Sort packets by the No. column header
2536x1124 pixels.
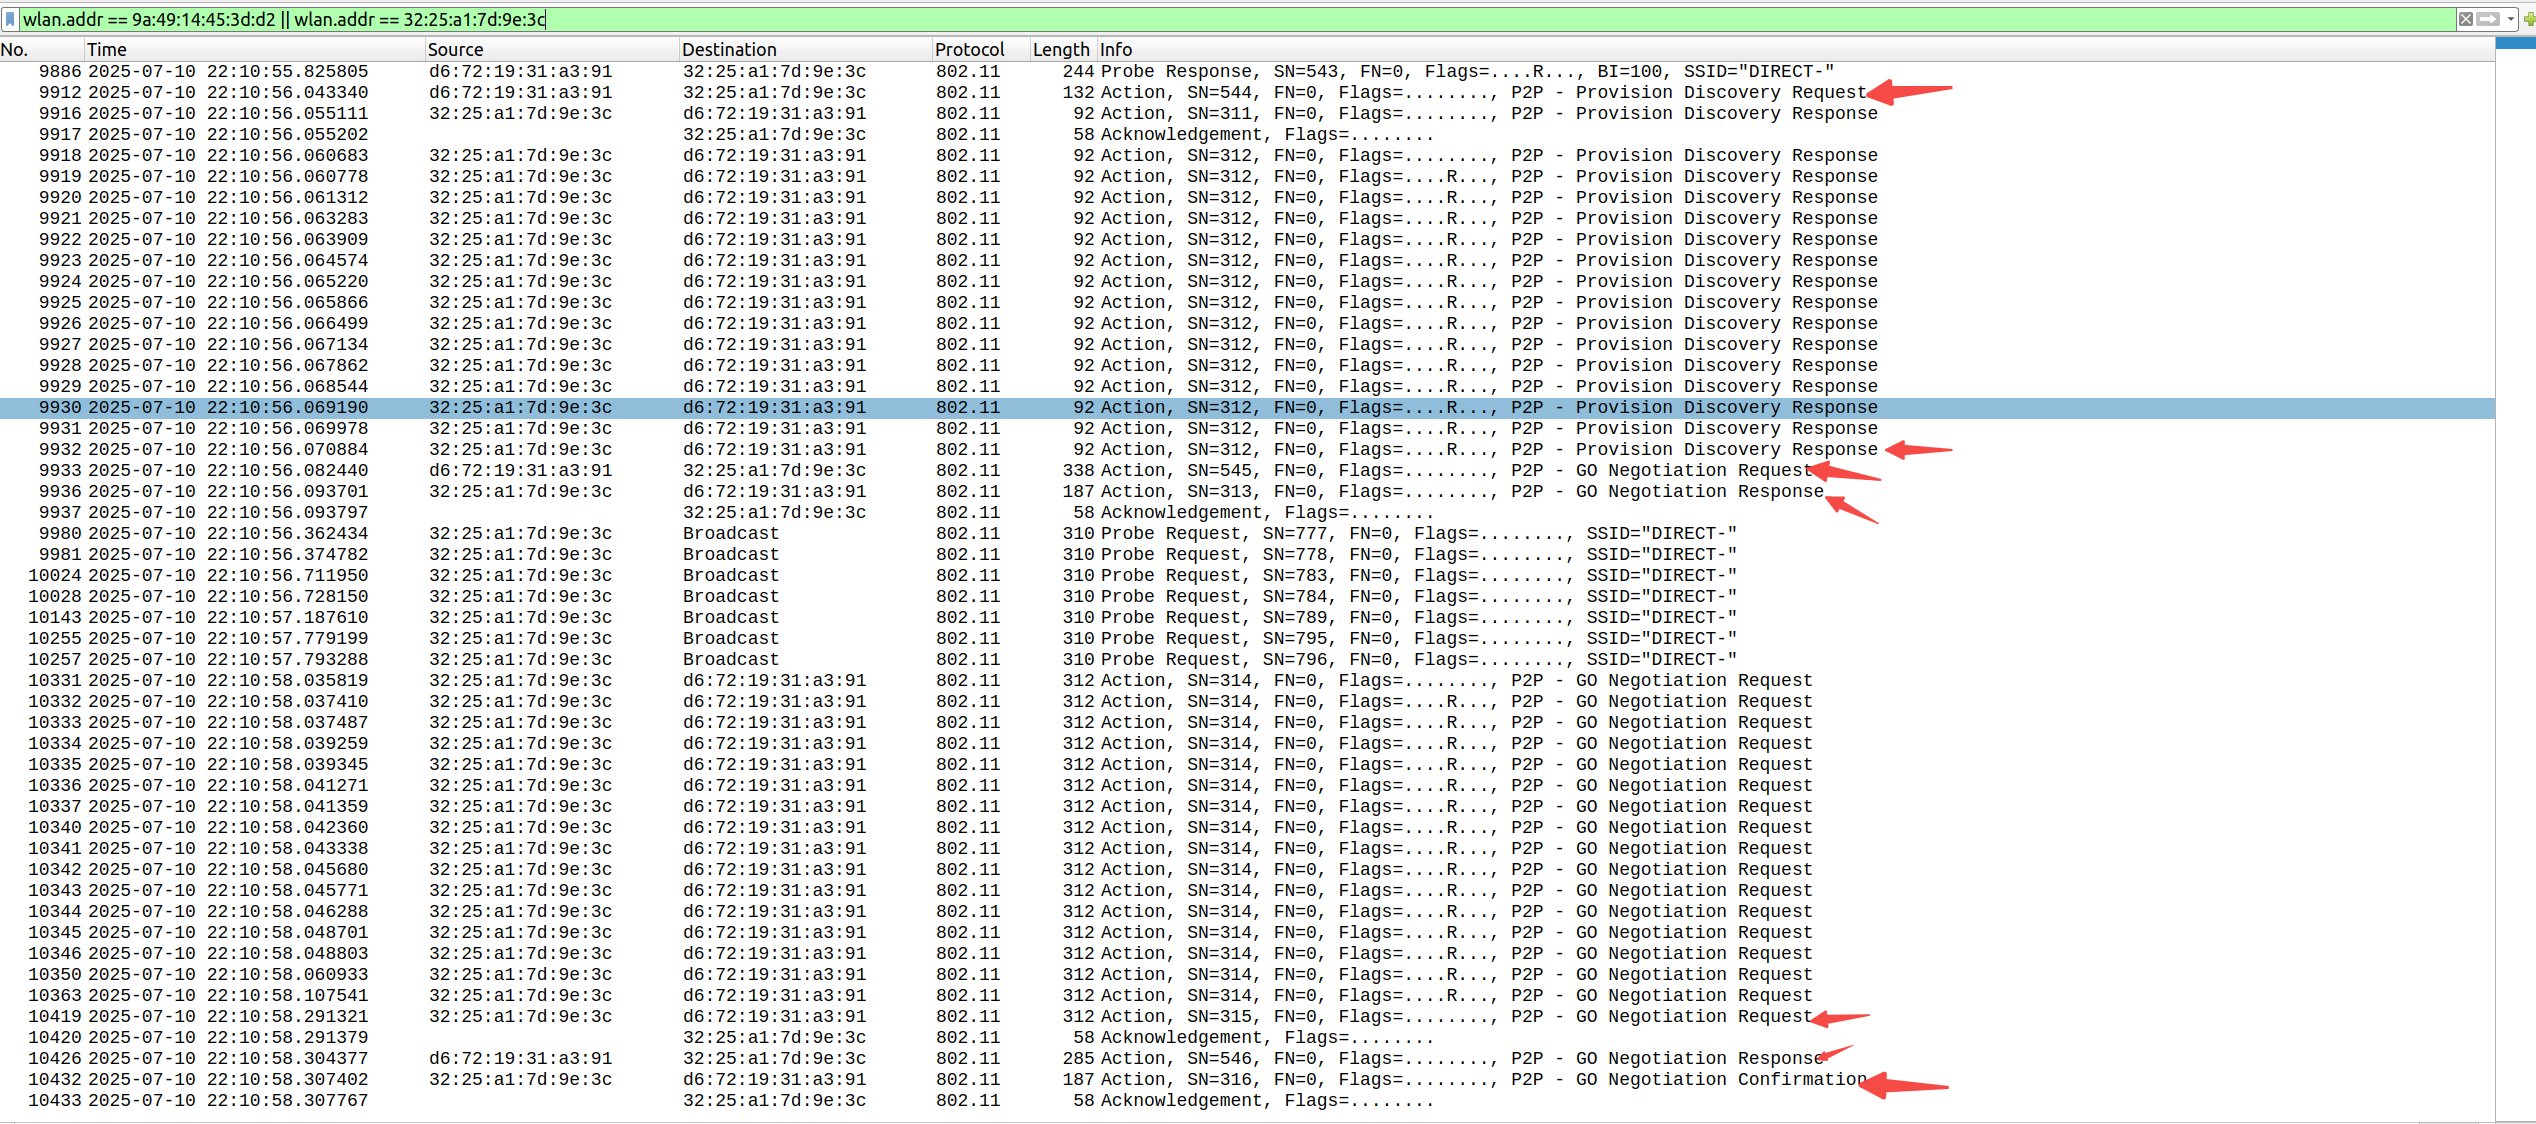(14, 49)
